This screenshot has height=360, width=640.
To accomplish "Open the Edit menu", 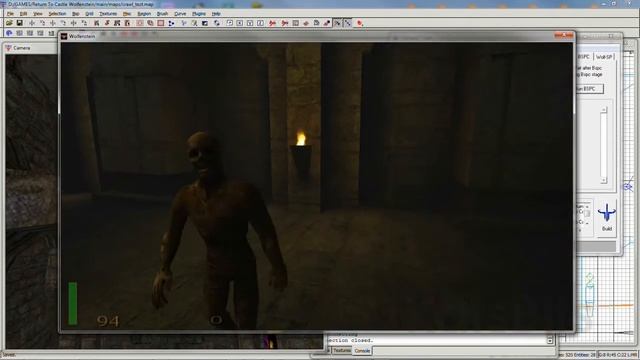I will click(x=24, y=13).
